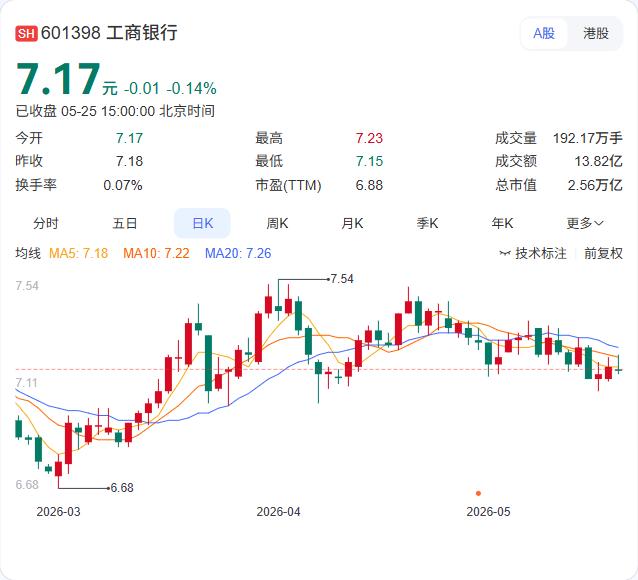Click the 2026-05 date axis label

(488, 512)
